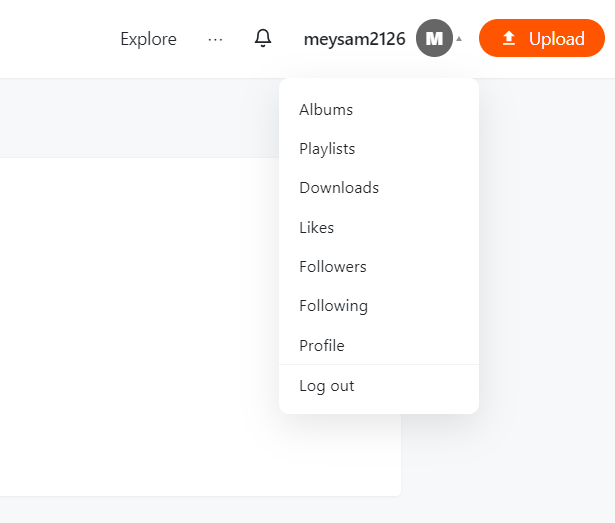Click the meysam2126 username
Image resolution: width=615 pixels, height=523 pixels.
[x=355, y=39]
